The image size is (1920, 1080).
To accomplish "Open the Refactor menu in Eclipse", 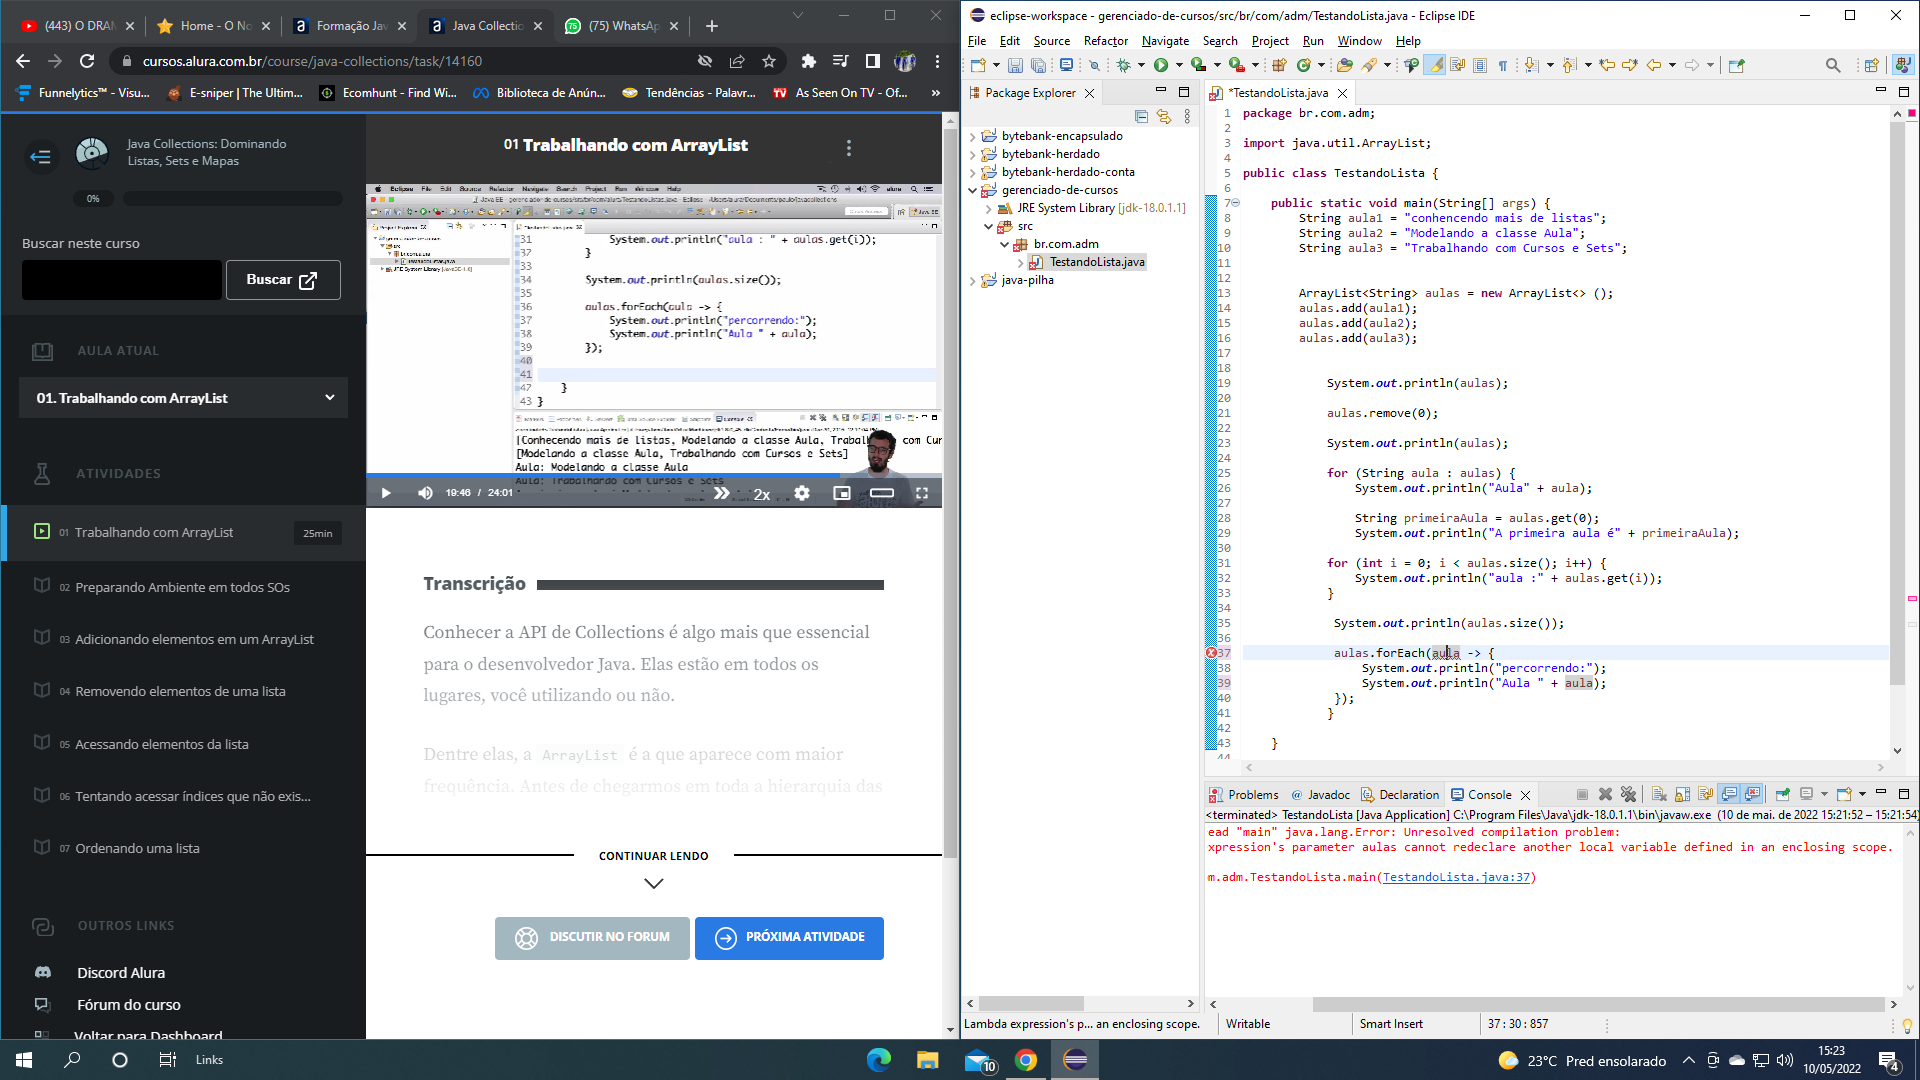I will click(1106, 41).
